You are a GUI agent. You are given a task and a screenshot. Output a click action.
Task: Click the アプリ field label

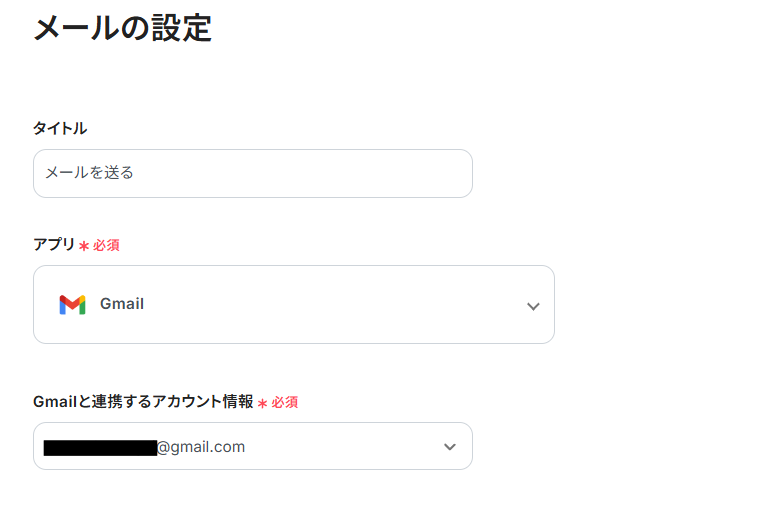[54, 244]
